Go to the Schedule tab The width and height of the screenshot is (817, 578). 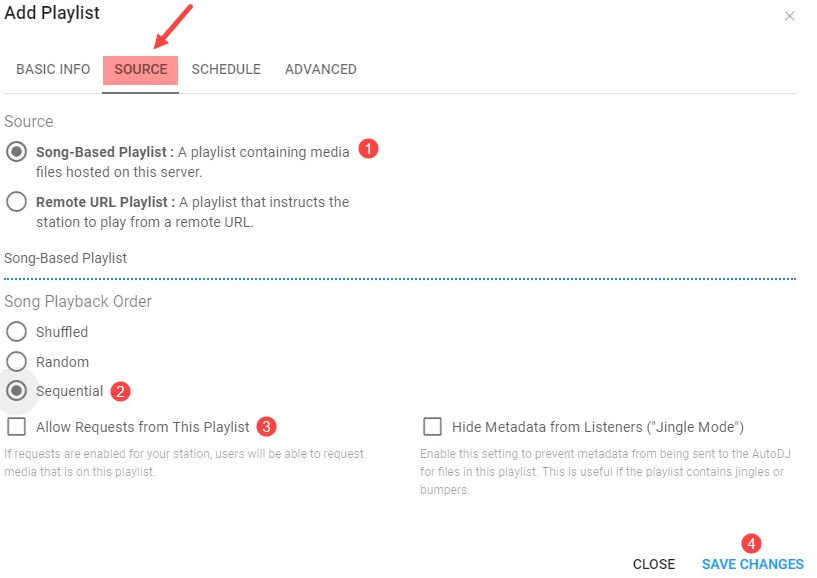pyautogui.click(x=226, y=69)
